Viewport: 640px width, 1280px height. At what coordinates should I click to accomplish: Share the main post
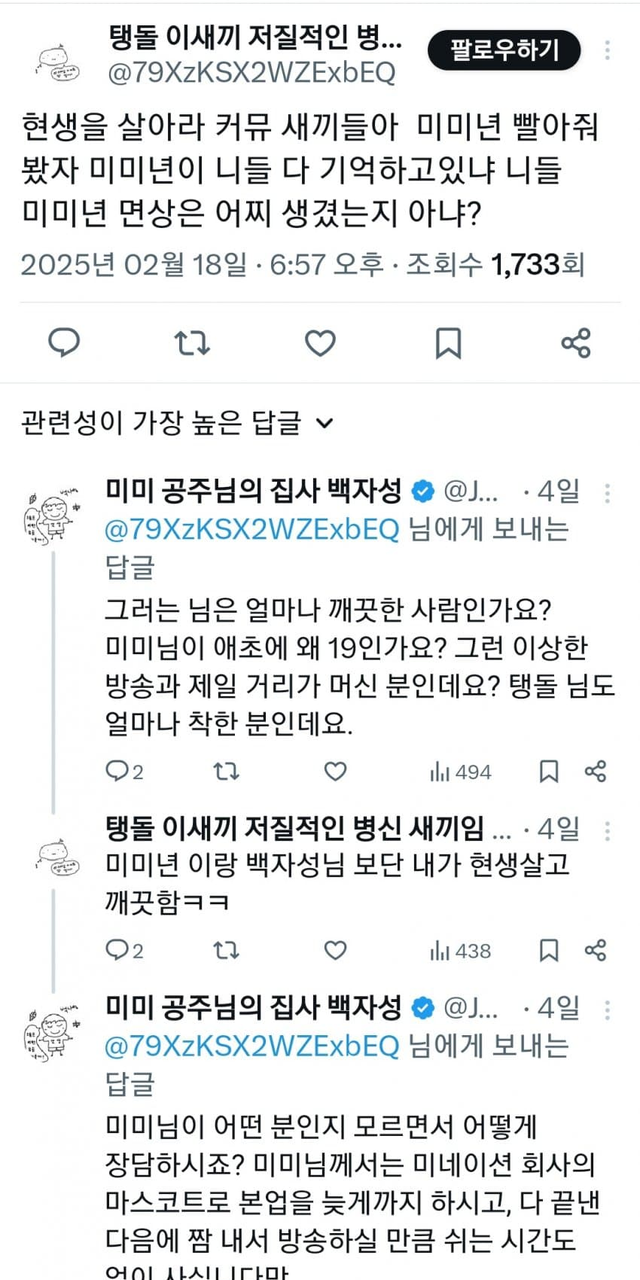(576, 343)
